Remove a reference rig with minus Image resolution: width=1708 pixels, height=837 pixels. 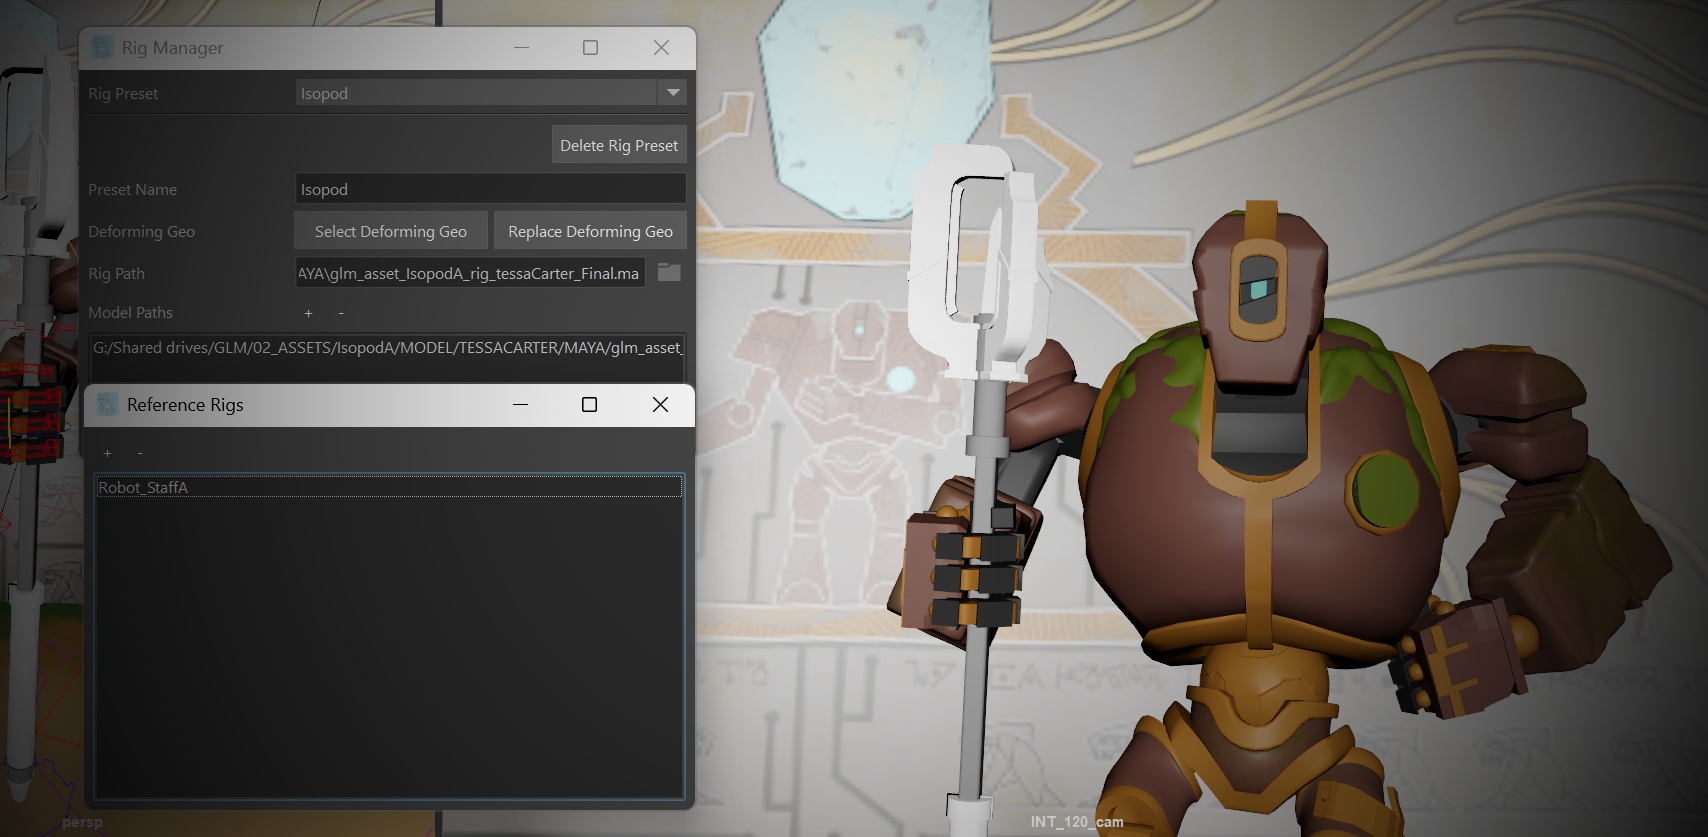pos(140,453)
